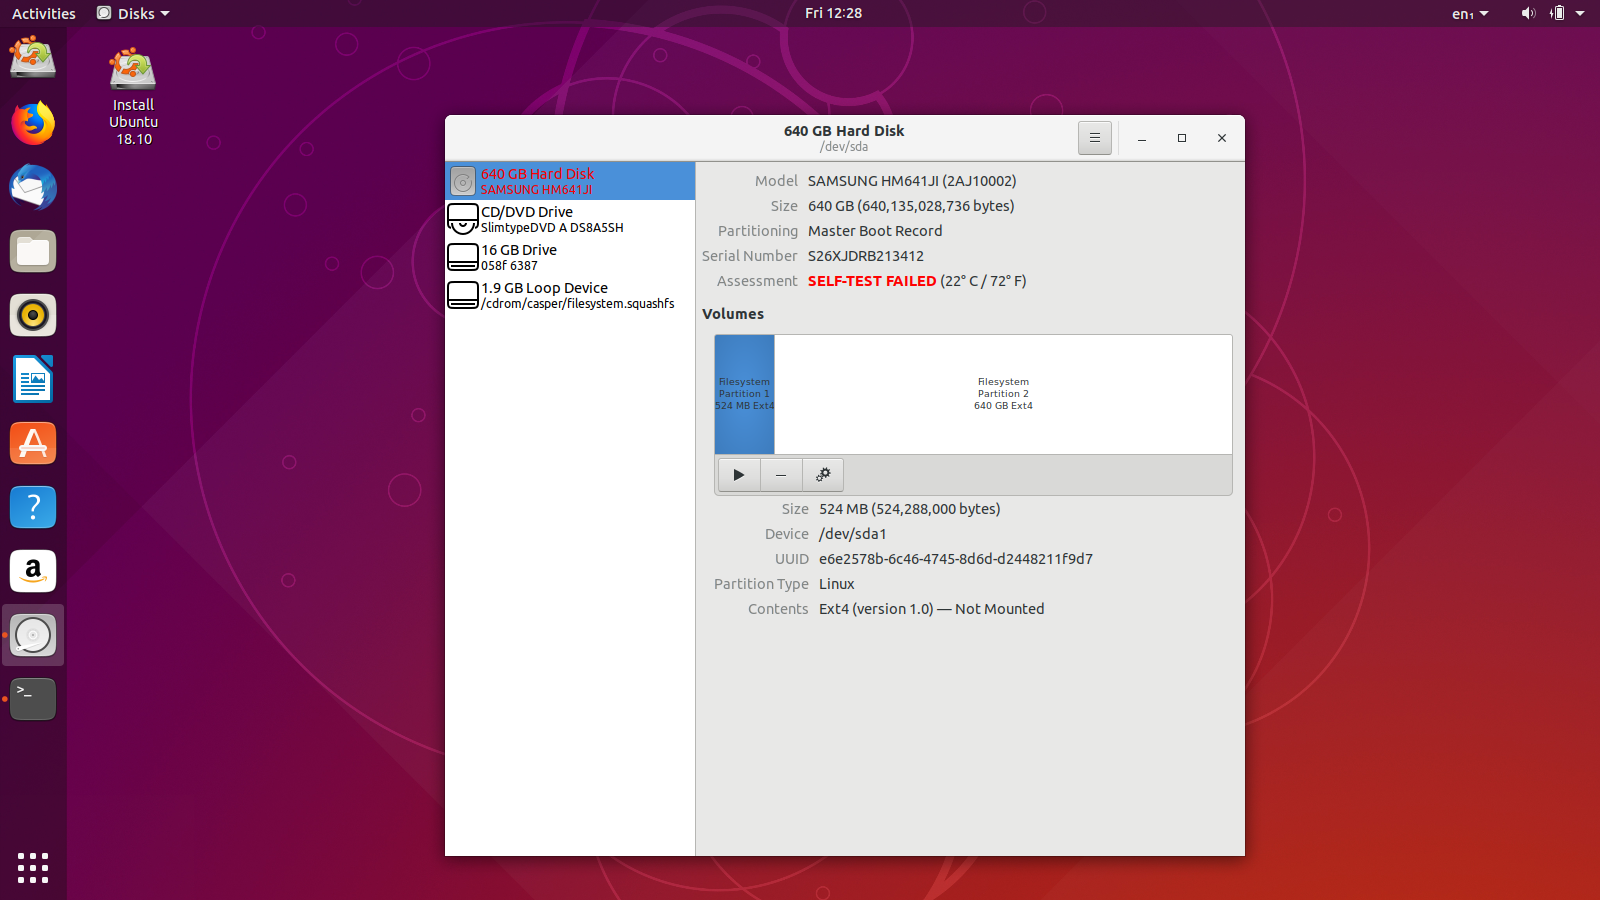Launch Thunderbird mail from the dock
Viewport: 1600px width, 900px height.
[33, 187]
